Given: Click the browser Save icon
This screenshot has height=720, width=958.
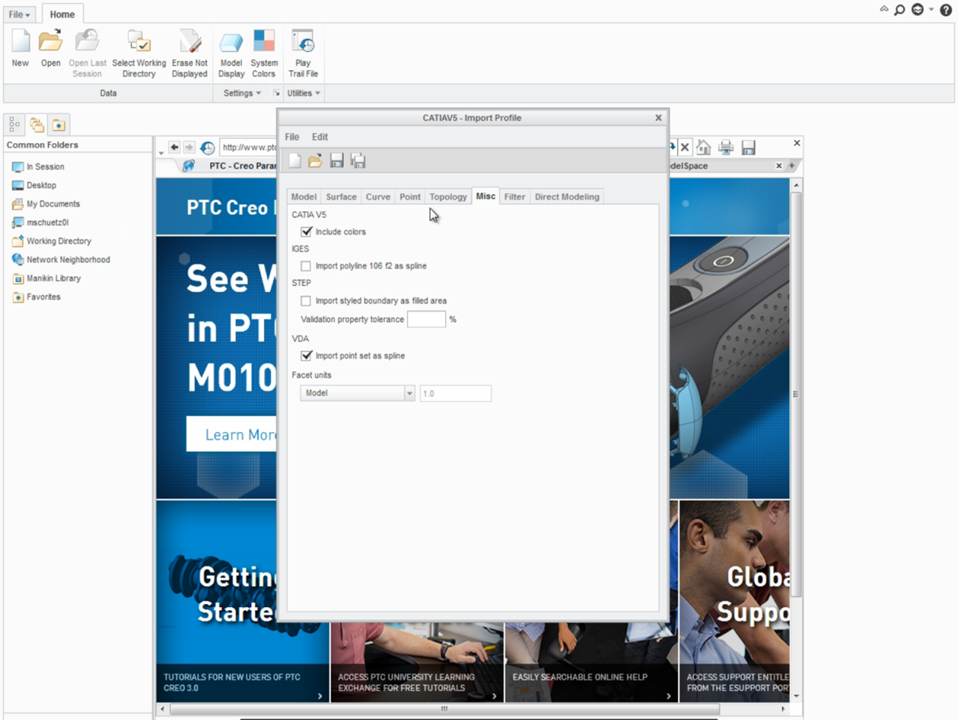Looking at the screenshot, I should (748, 147).
